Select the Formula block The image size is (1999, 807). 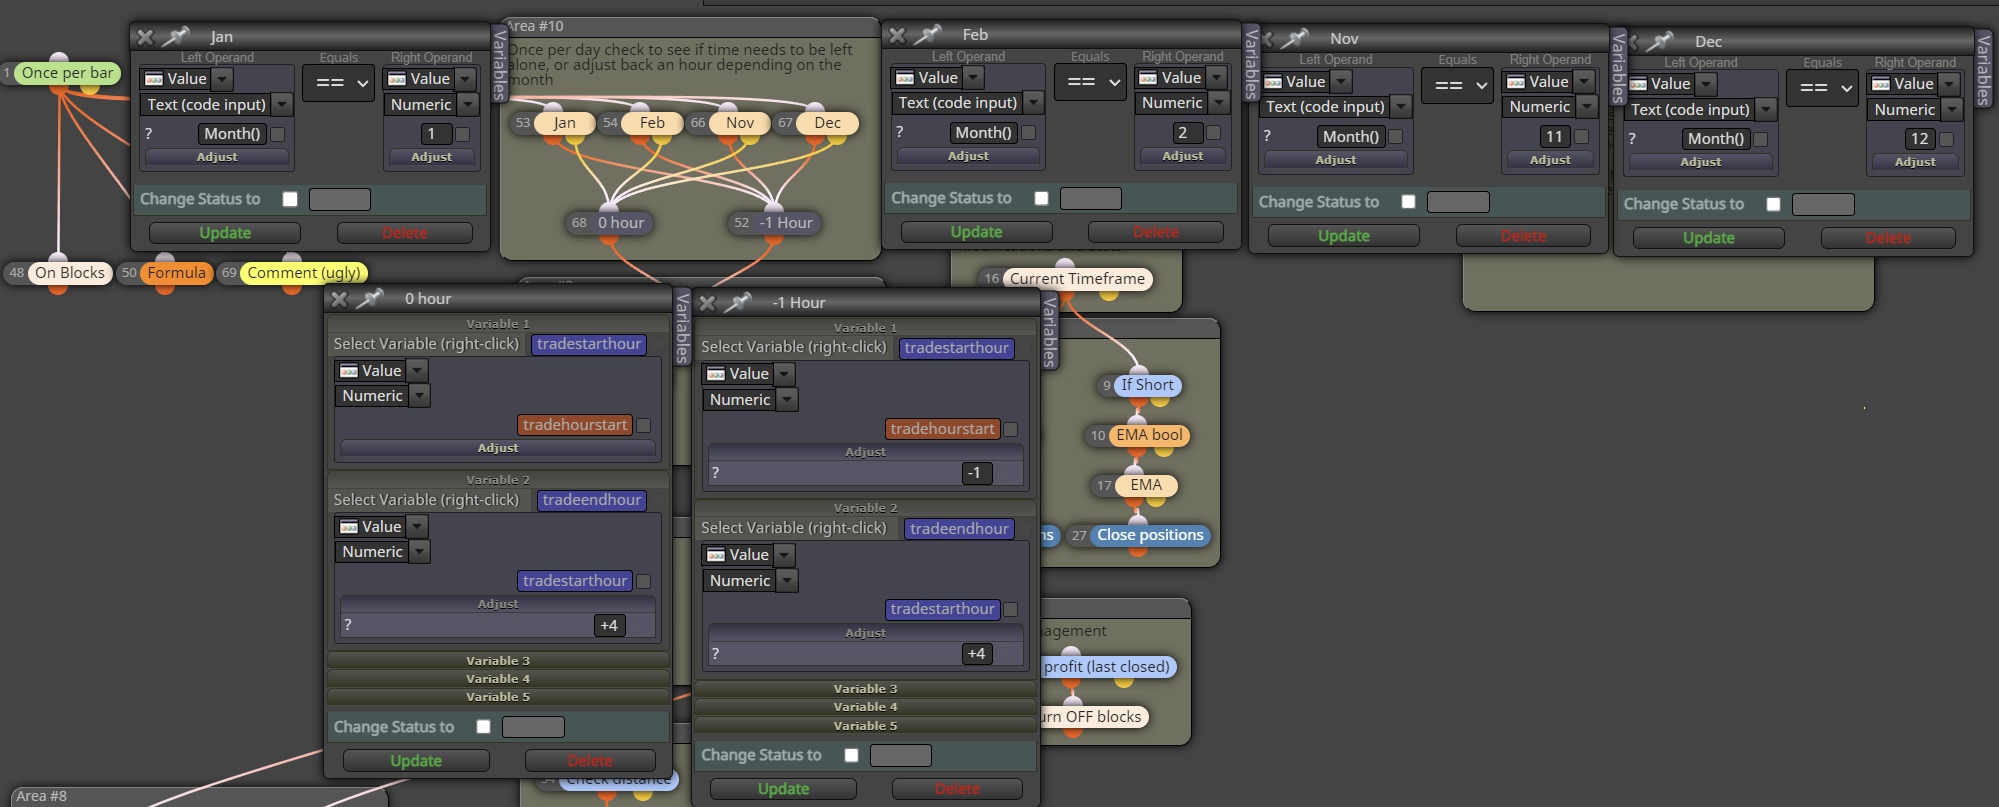click(177, 273)
